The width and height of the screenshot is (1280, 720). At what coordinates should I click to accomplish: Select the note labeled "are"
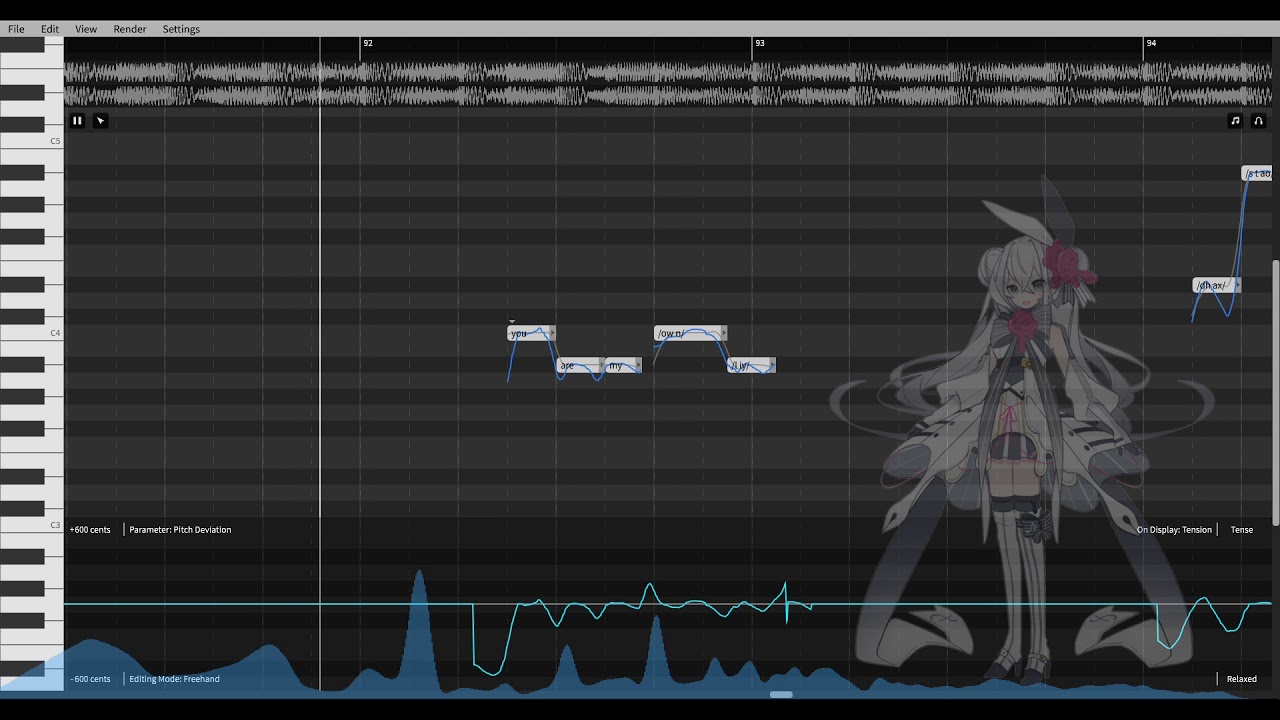tap(580, 365)
